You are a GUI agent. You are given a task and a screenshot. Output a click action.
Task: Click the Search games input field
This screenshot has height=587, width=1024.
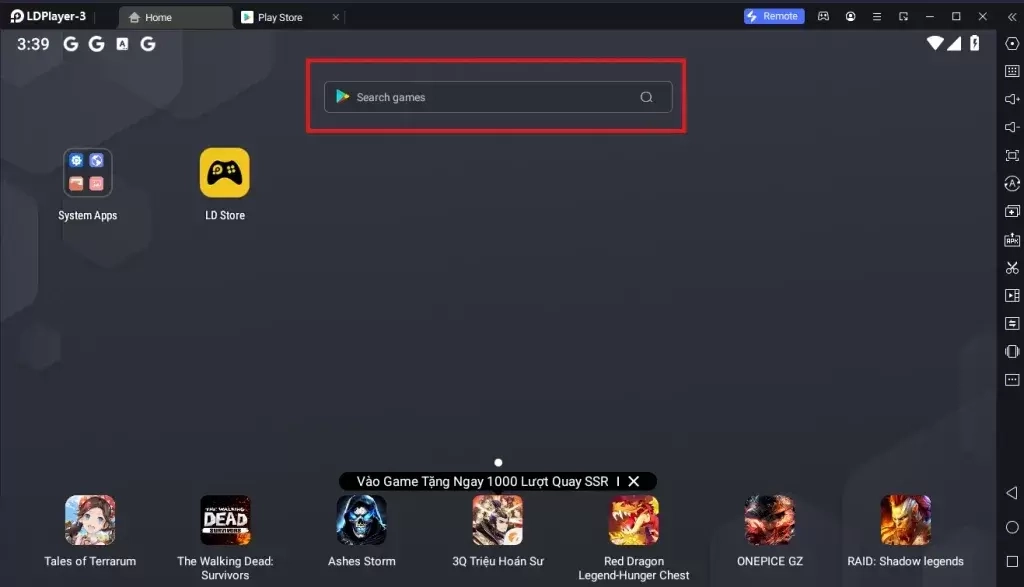pyautogui.click(x=498, y=97)
